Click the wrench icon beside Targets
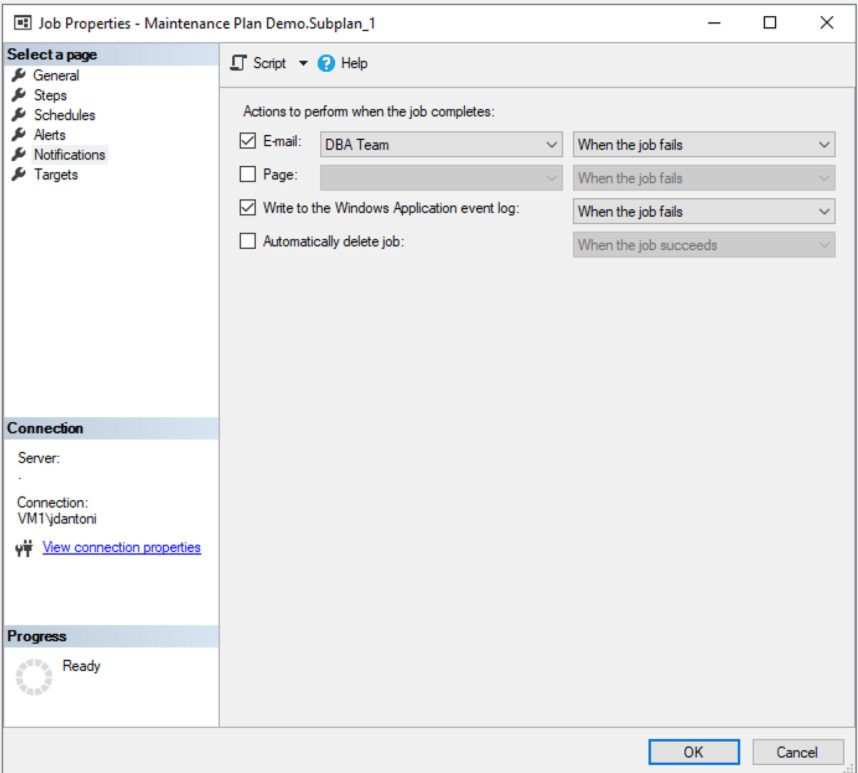 click(18, 175)
